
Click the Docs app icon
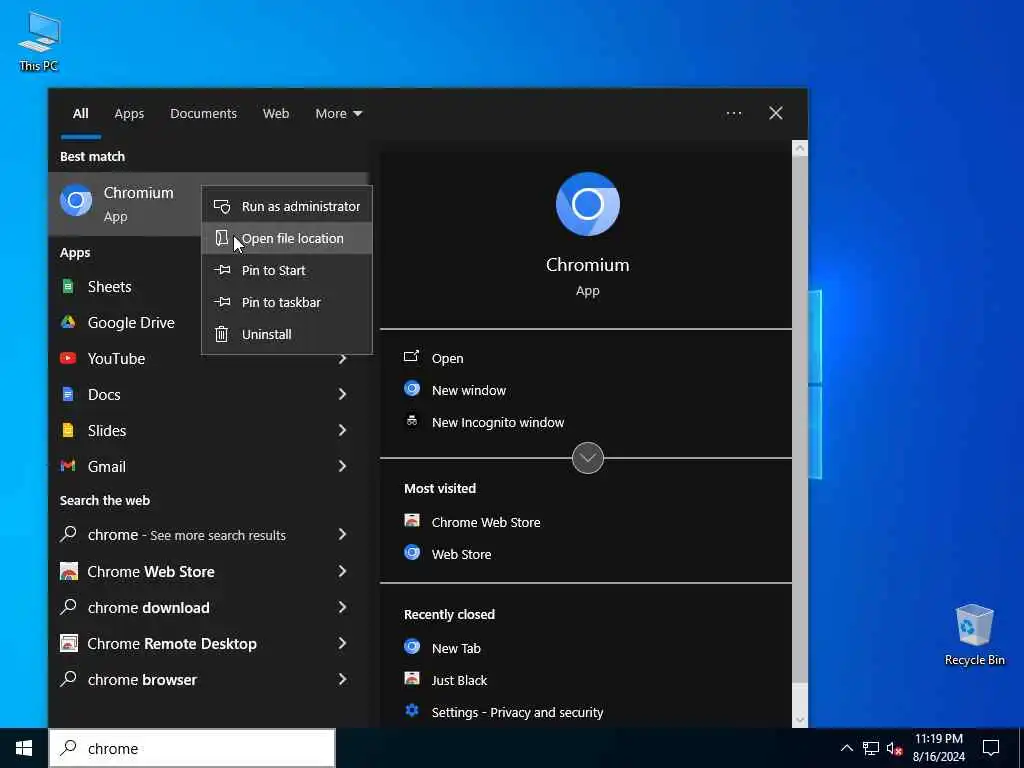click(x=68, y=394)
